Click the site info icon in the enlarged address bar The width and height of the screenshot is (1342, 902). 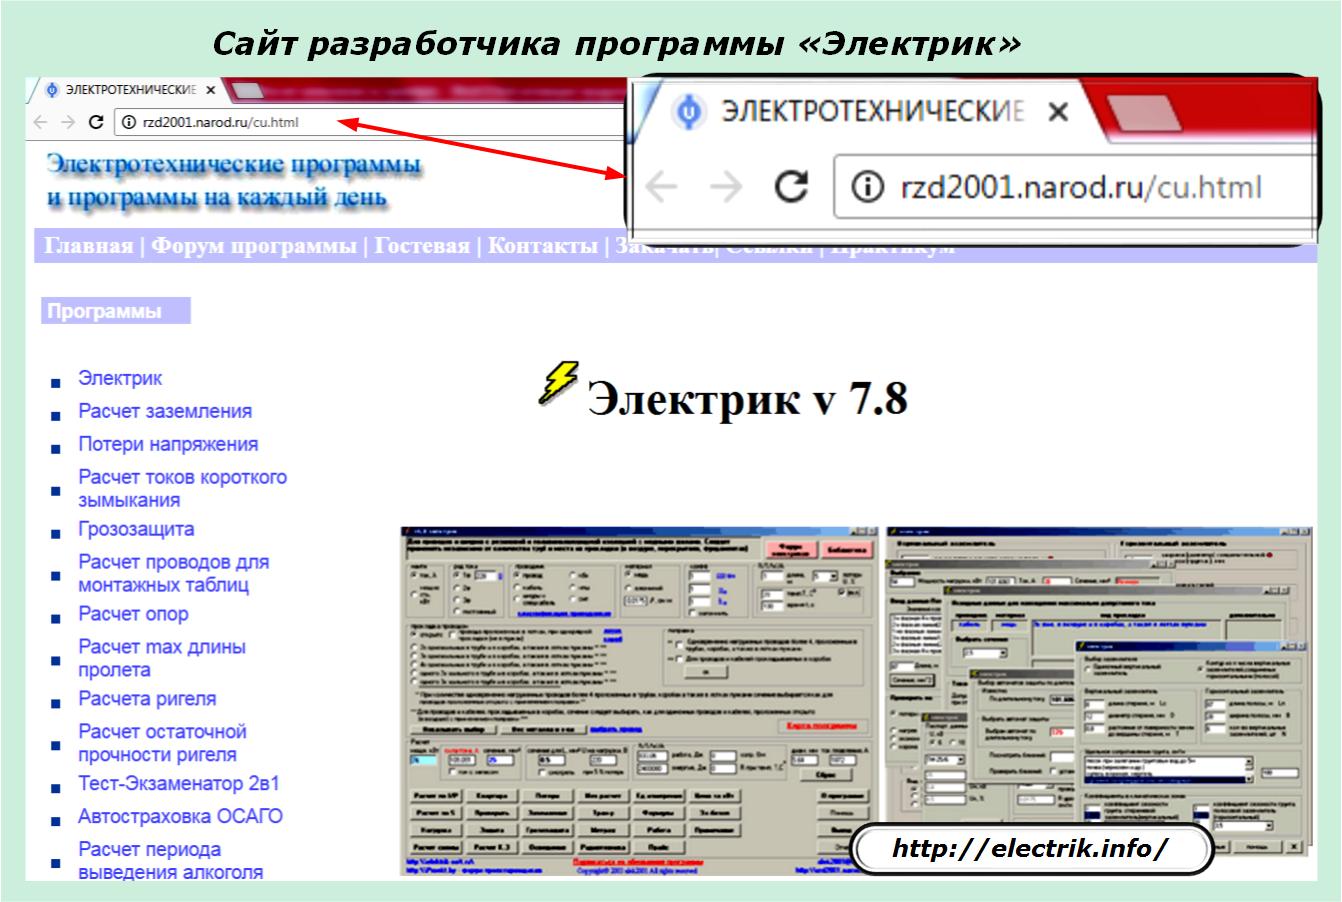coord(869,187)
